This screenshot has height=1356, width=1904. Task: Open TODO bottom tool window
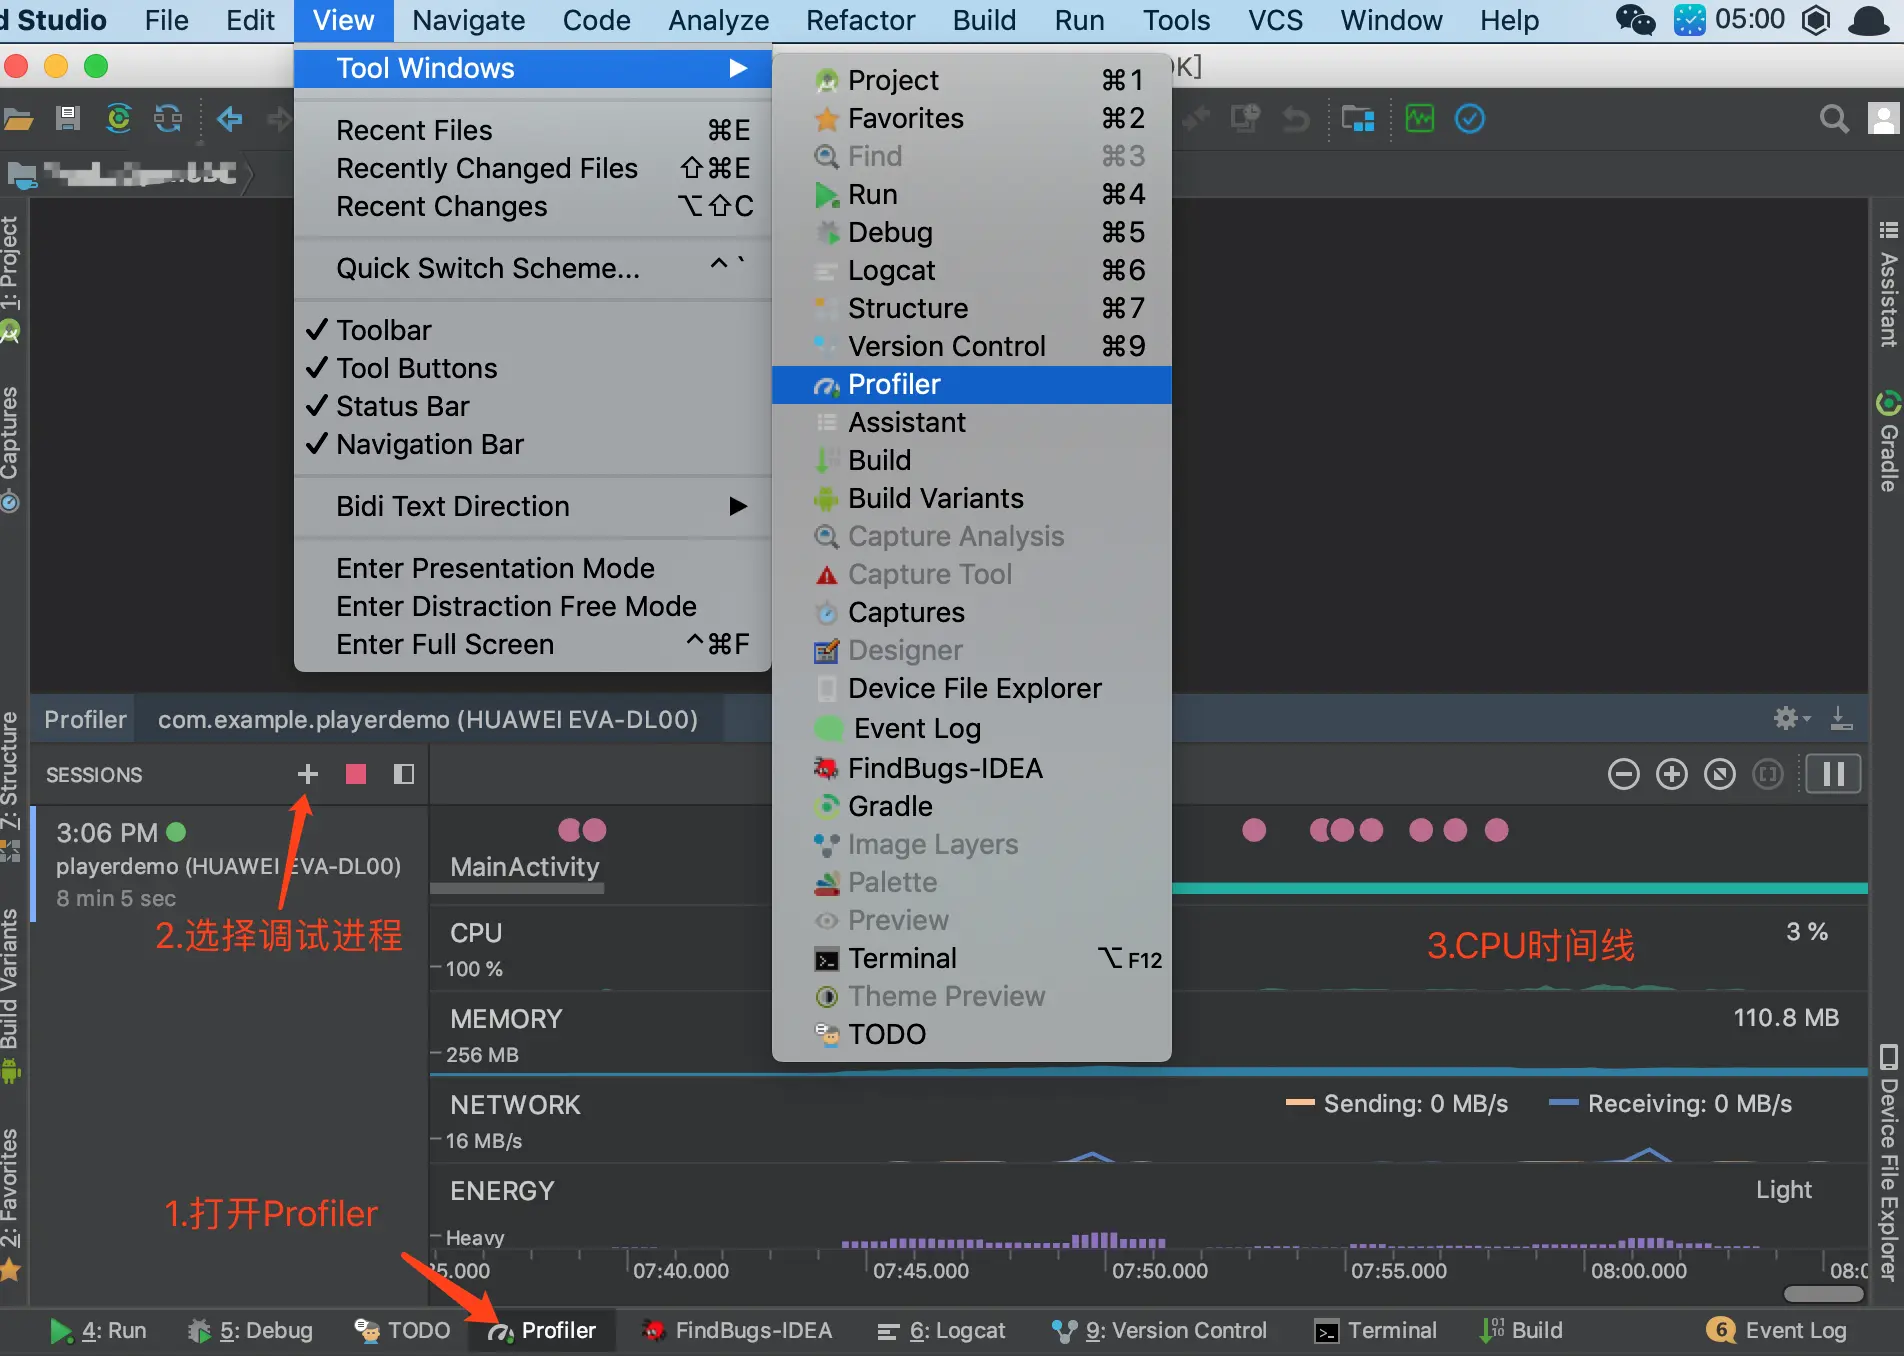403,1331
